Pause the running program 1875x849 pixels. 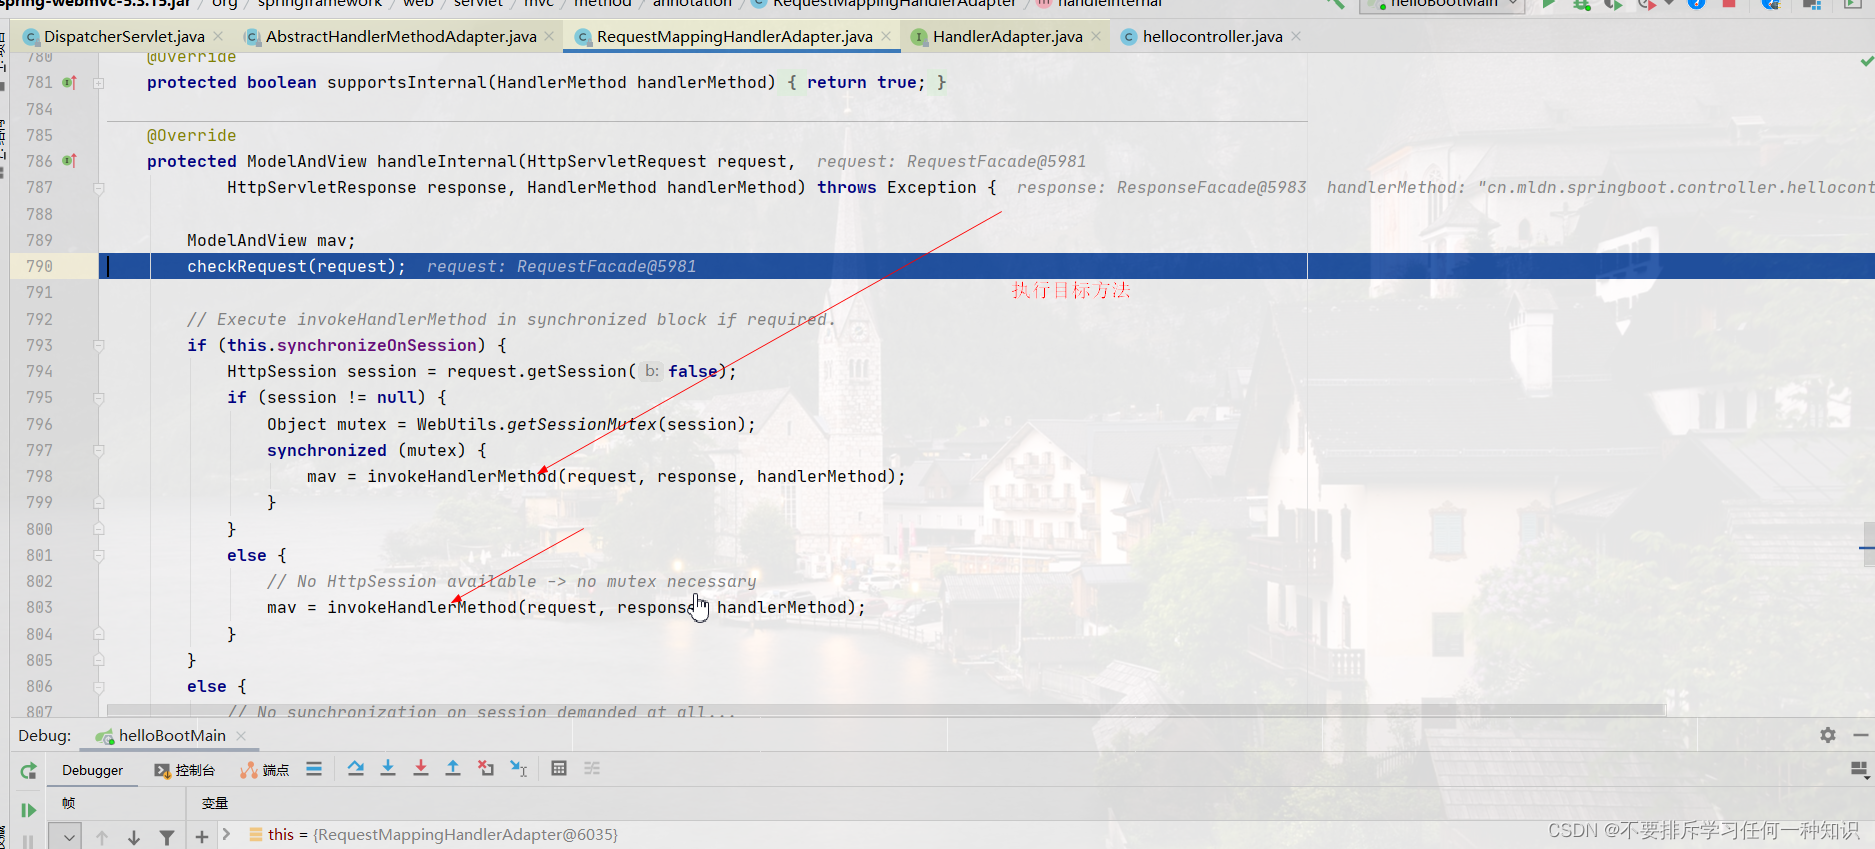28,841
